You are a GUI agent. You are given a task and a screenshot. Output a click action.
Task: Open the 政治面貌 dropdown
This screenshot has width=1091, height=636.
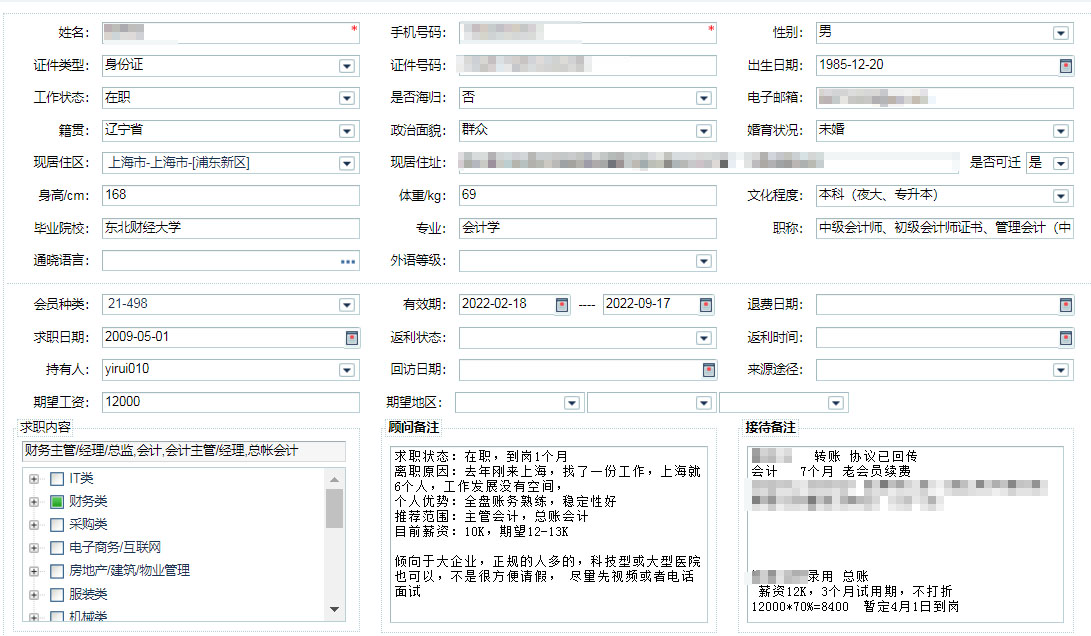coord(703,131)
